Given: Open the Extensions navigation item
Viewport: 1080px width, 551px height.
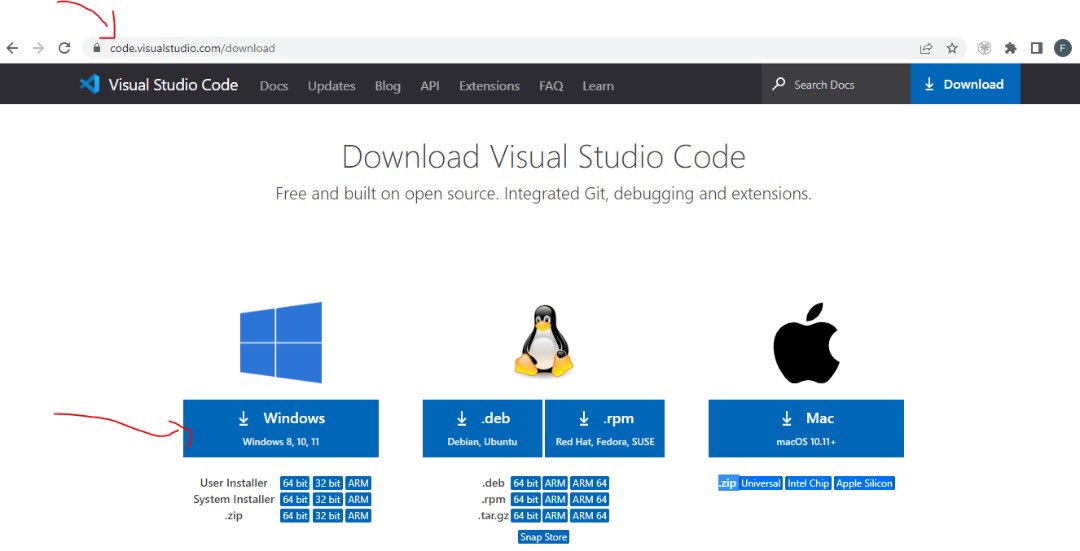Looking at the screenshot, I should 489,86.
